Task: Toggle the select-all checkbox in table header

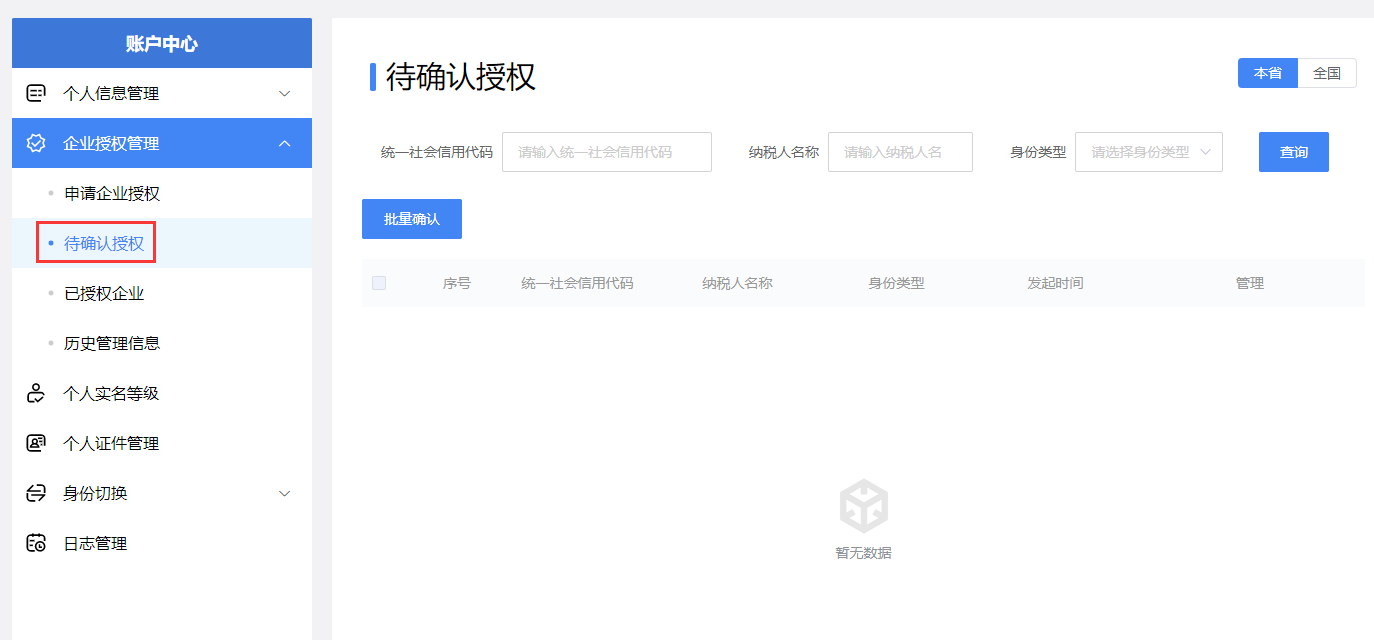Action: click(379, 283)
